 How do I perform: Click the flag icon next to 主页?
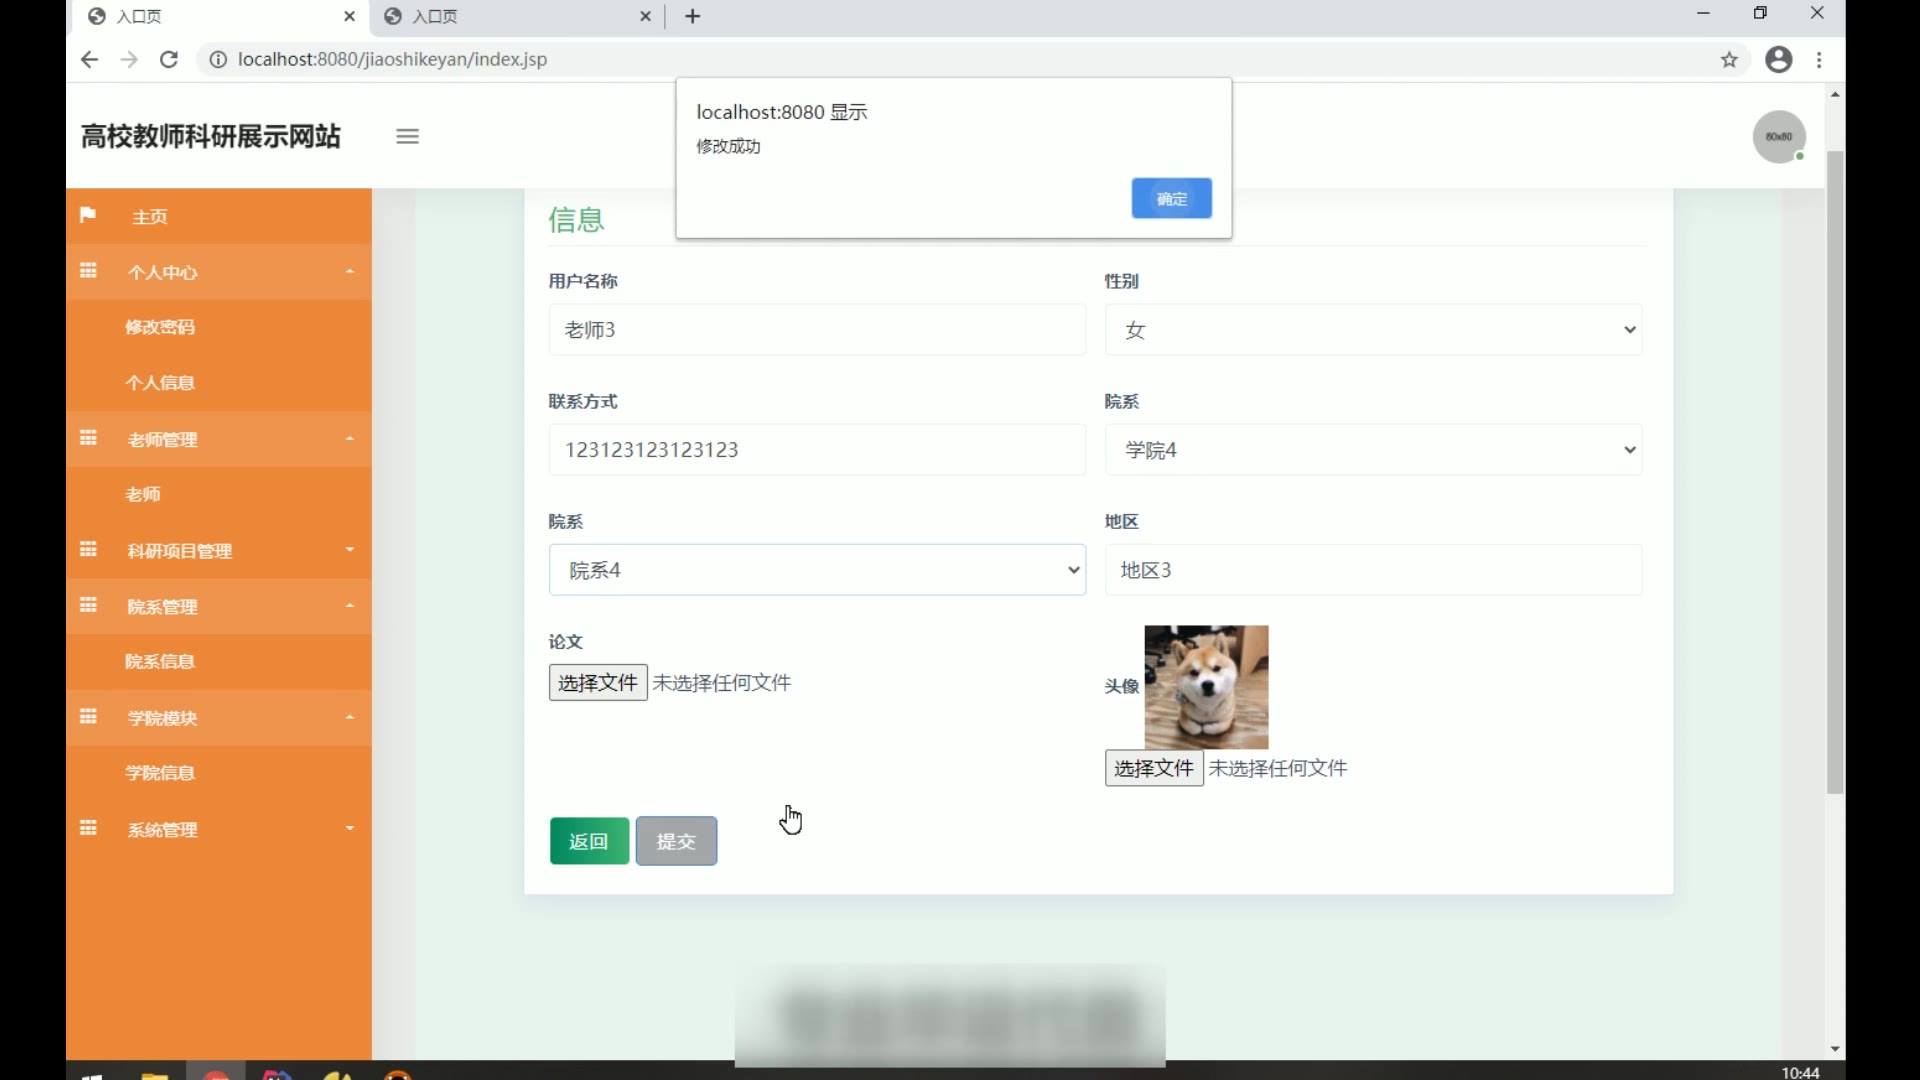pos(88,215)
